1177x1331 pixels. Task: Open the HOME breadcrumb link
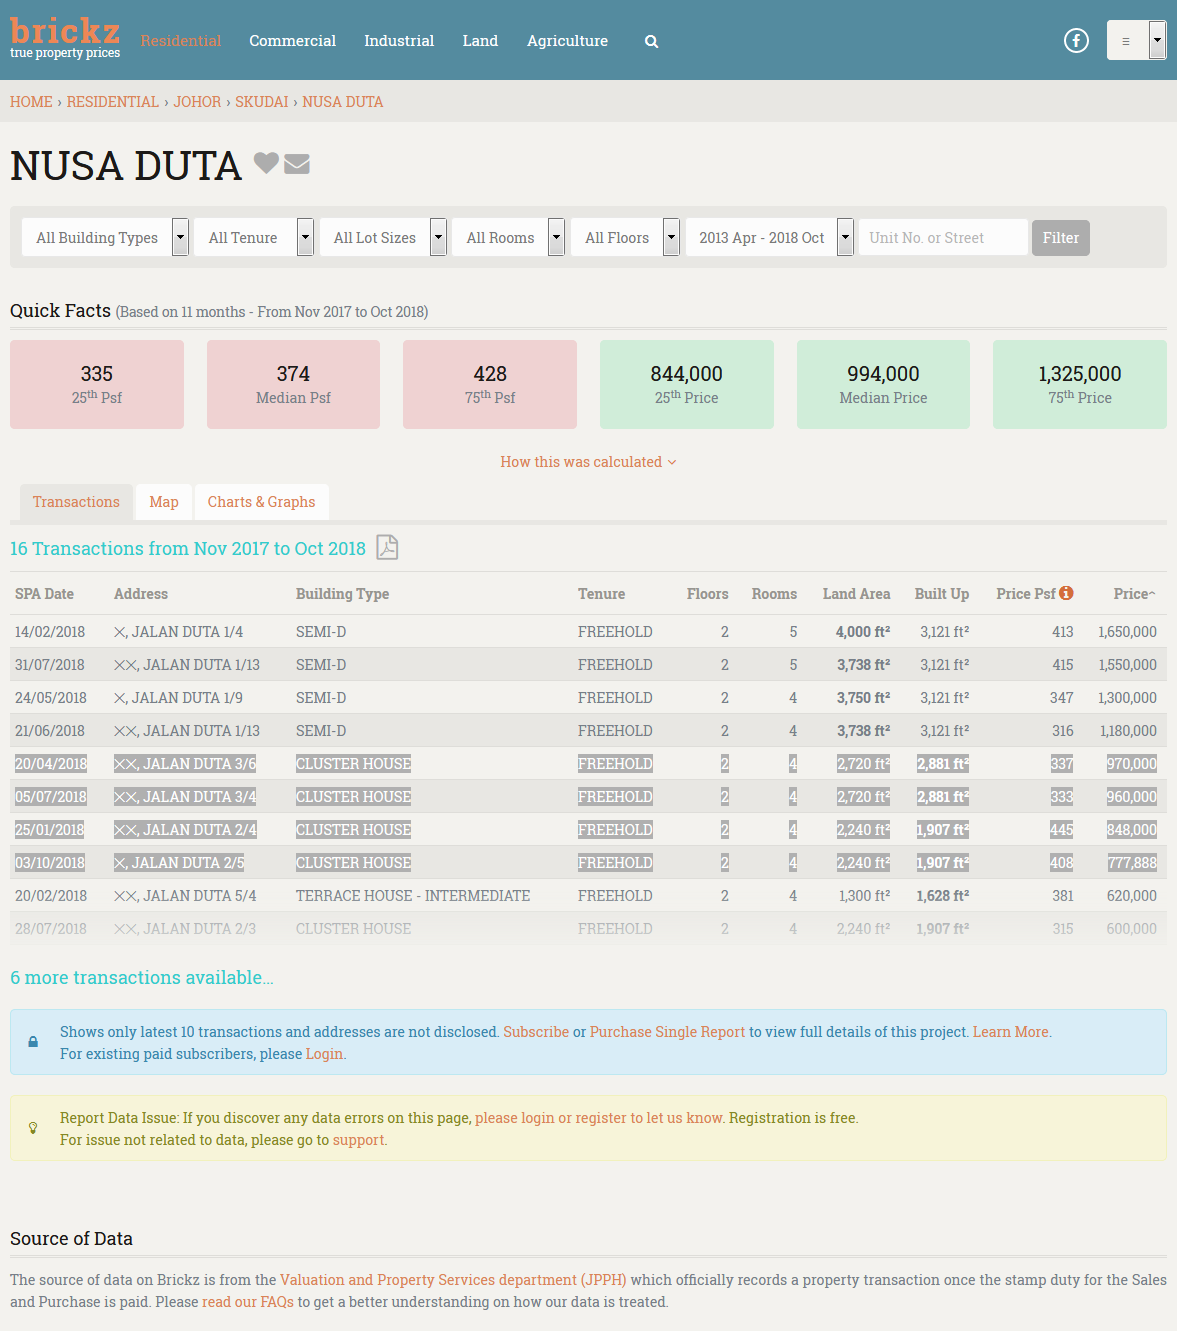31,102
